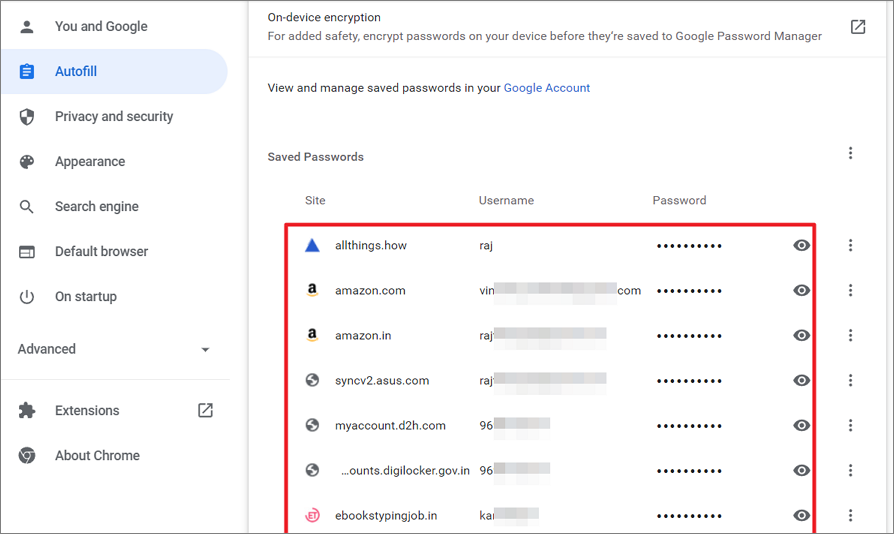
Task: Select Autofill in the sidebar
Action: [x=76, y=71]
